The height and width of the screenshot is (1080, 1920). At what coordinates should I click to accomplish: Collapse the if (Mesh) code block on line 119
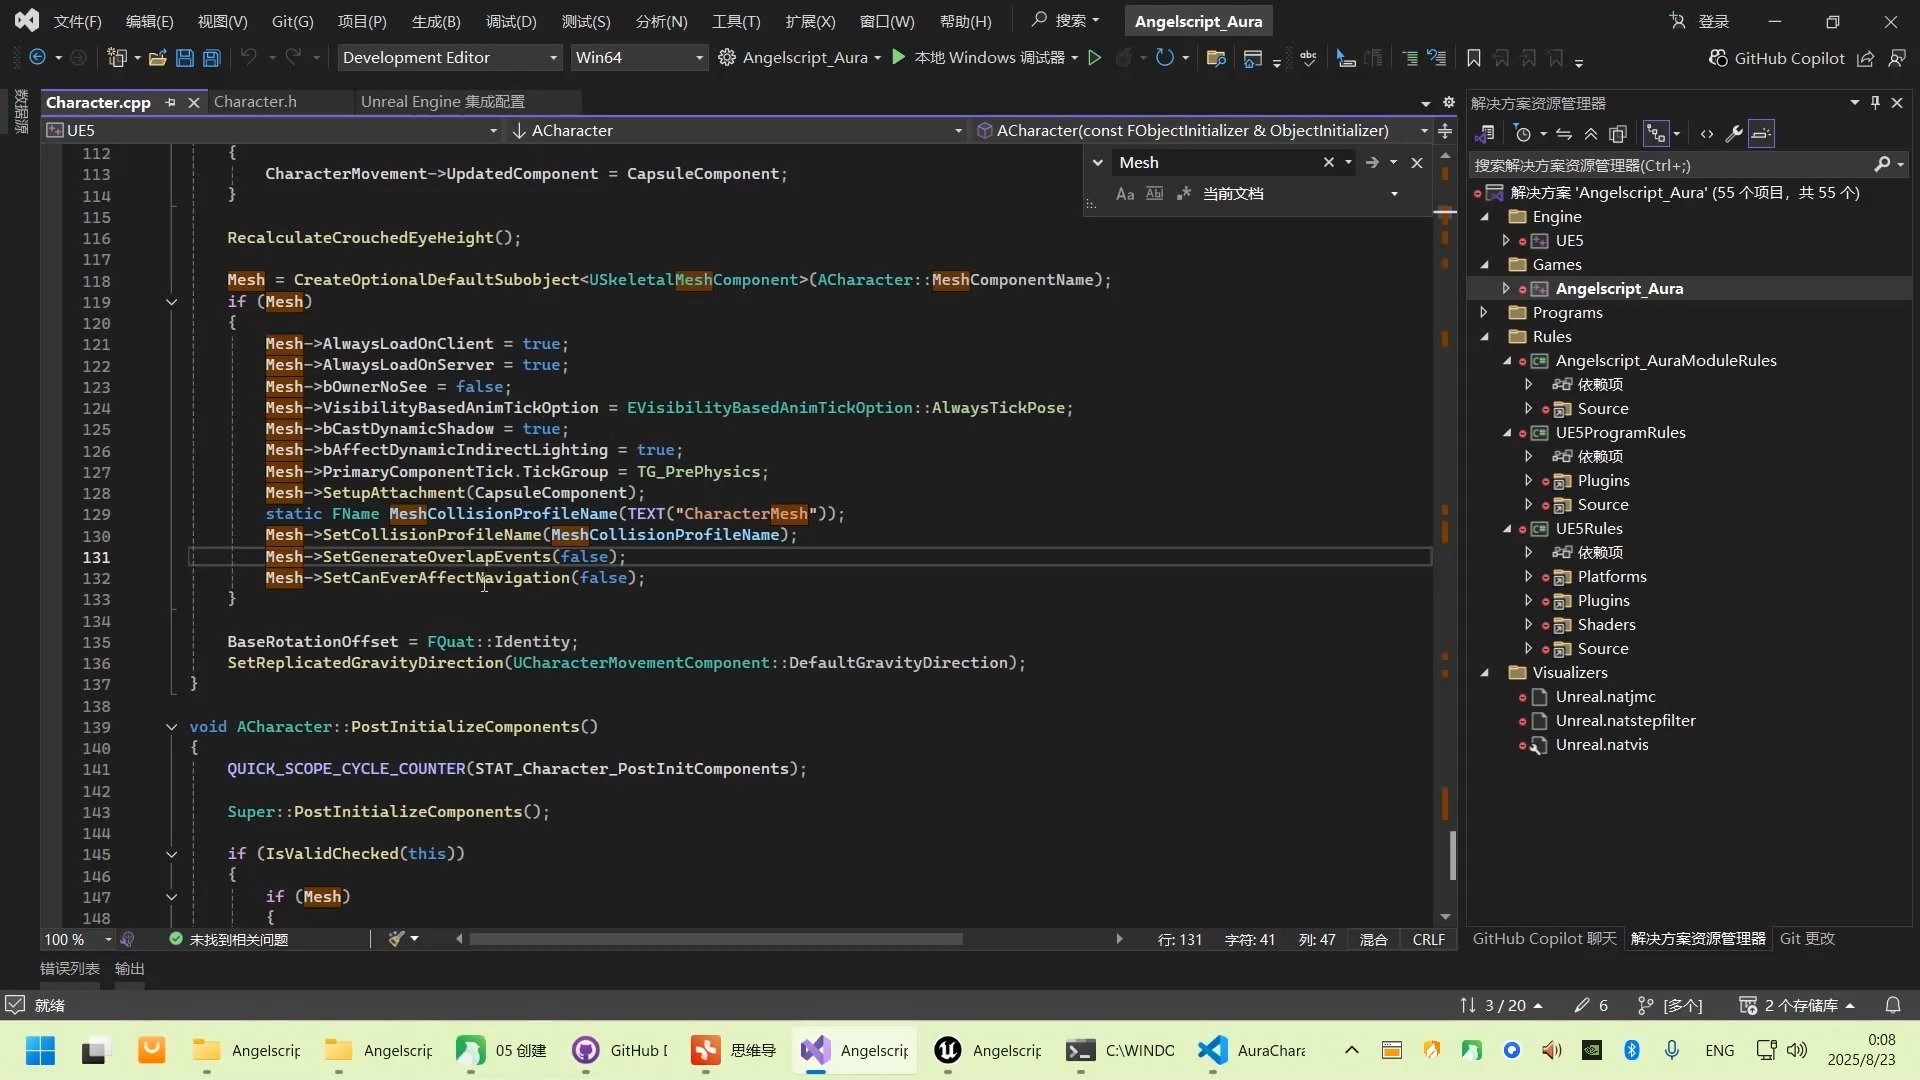[x=171, y=302]
